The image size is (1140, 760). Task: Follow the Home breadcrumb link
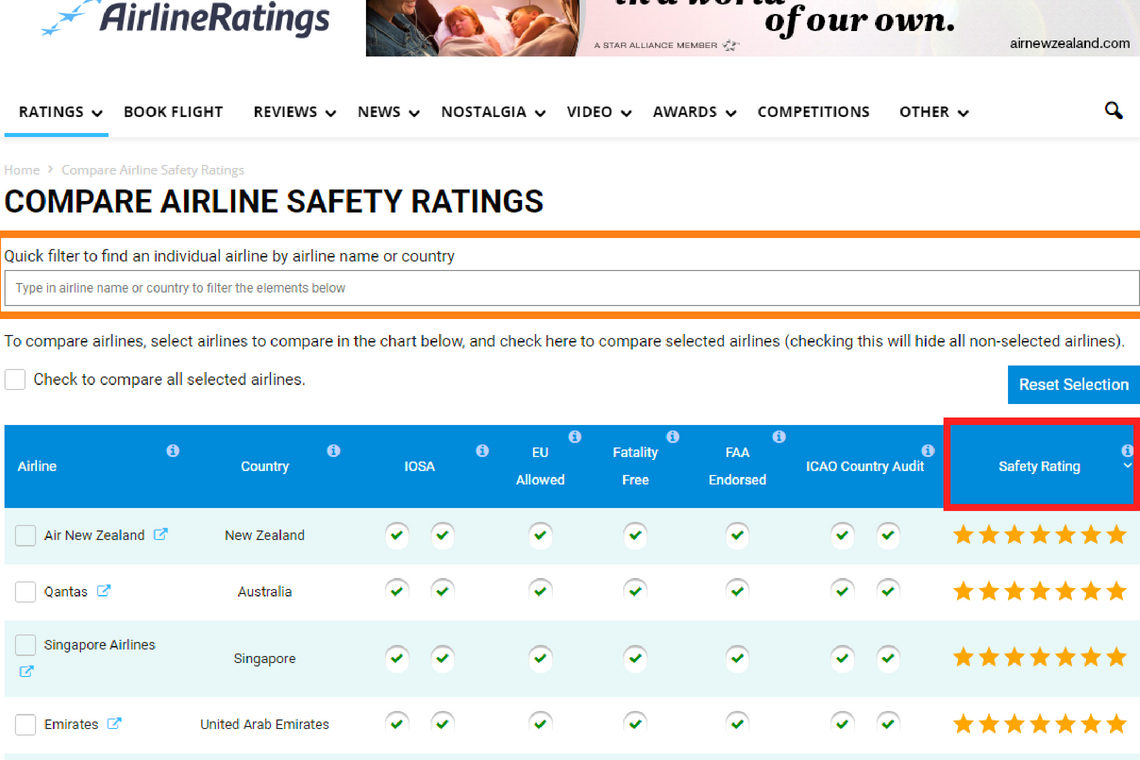[x=22, y=170]
